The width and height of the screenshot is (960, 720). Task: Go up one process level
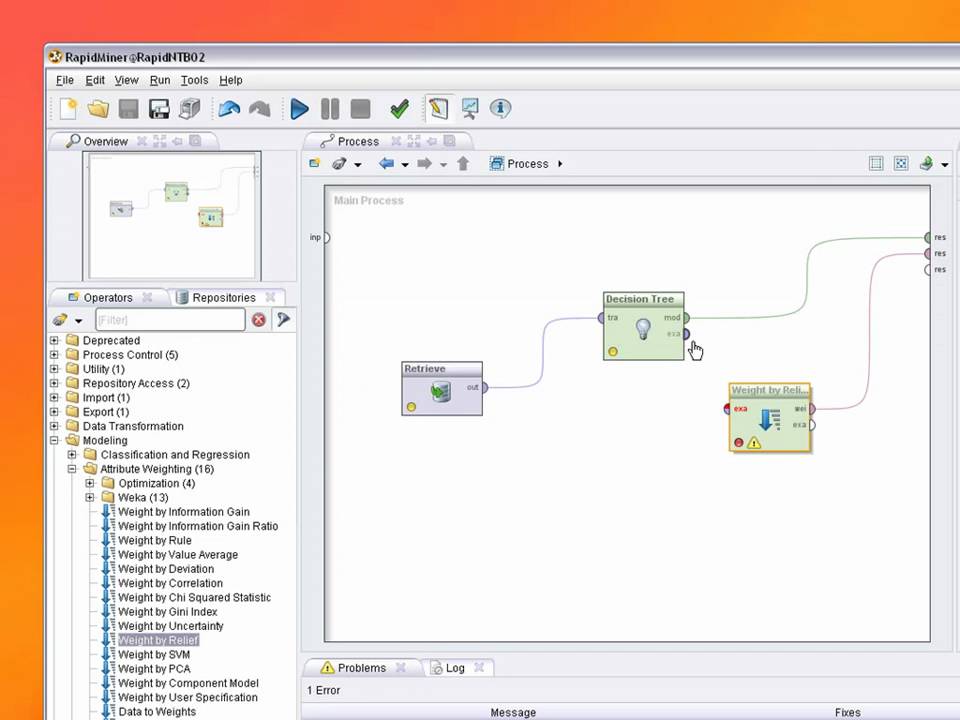[x=463, y=163]
